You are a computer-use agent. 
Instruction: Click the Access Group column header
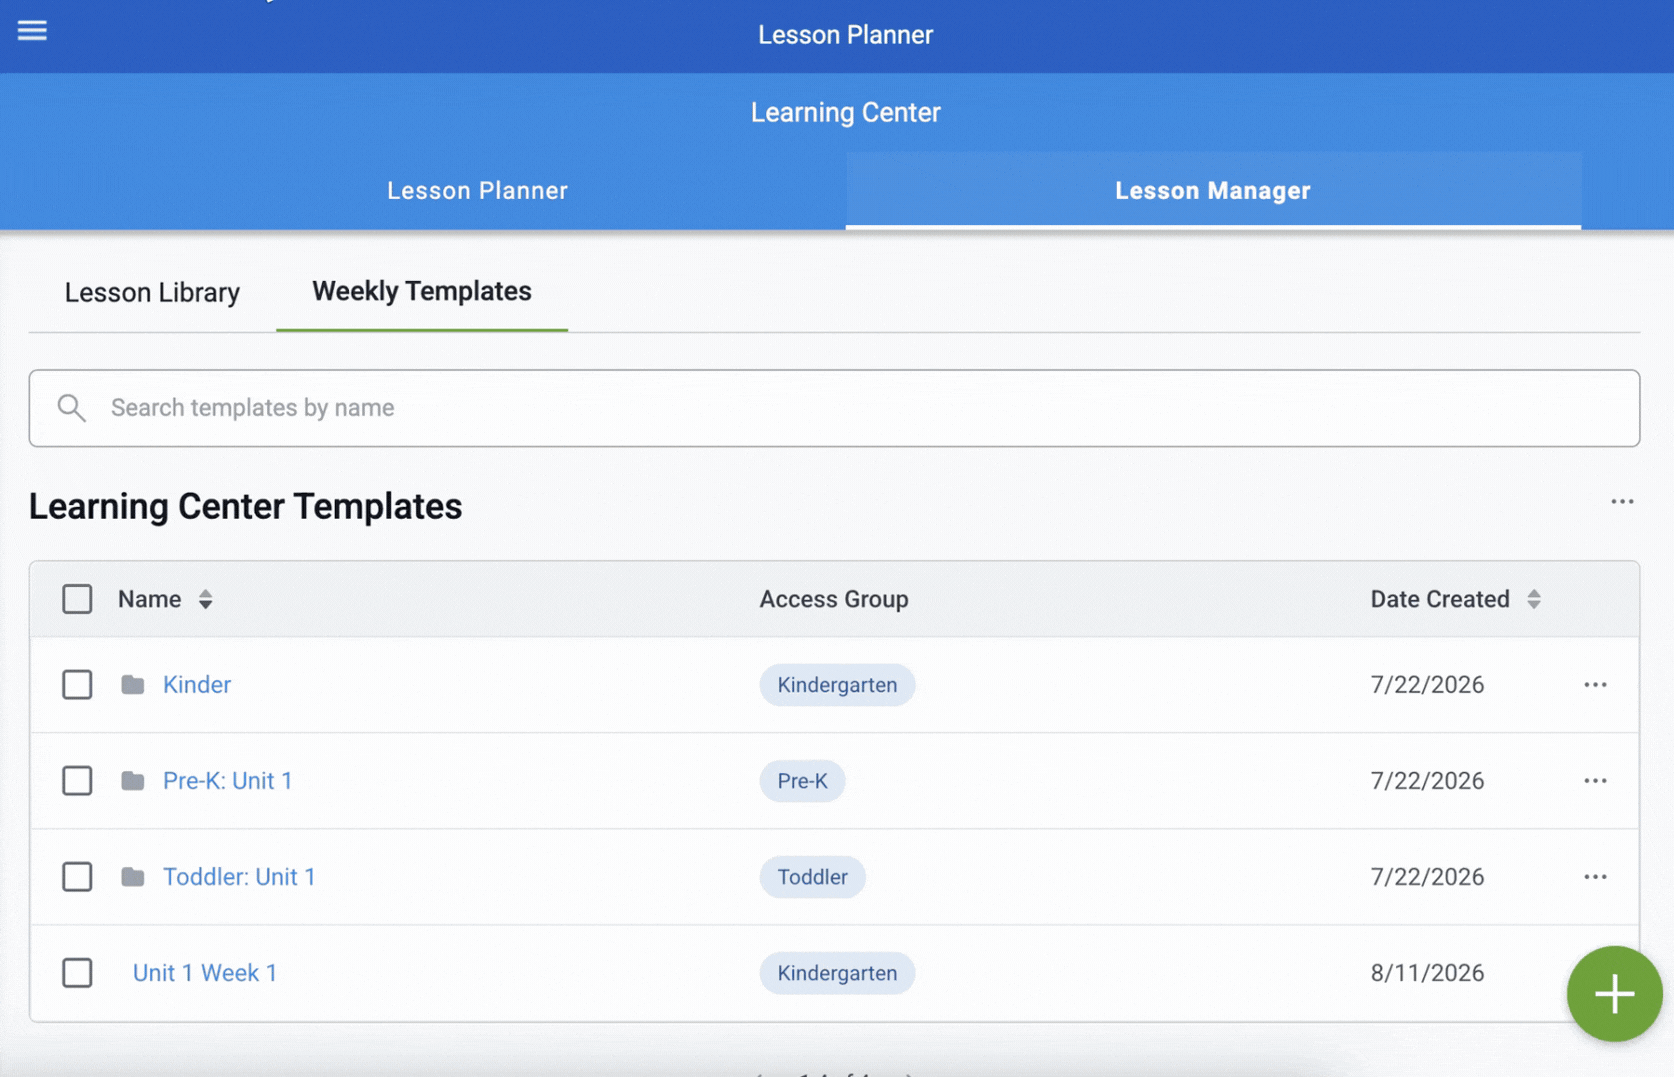point(834,599)
